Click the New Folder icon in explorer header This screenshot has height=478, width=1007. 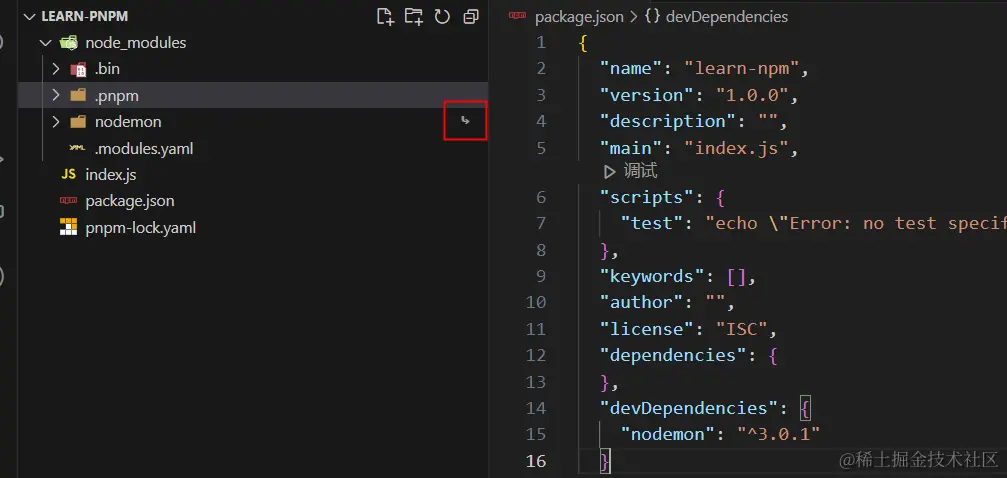tap(414, 17)
